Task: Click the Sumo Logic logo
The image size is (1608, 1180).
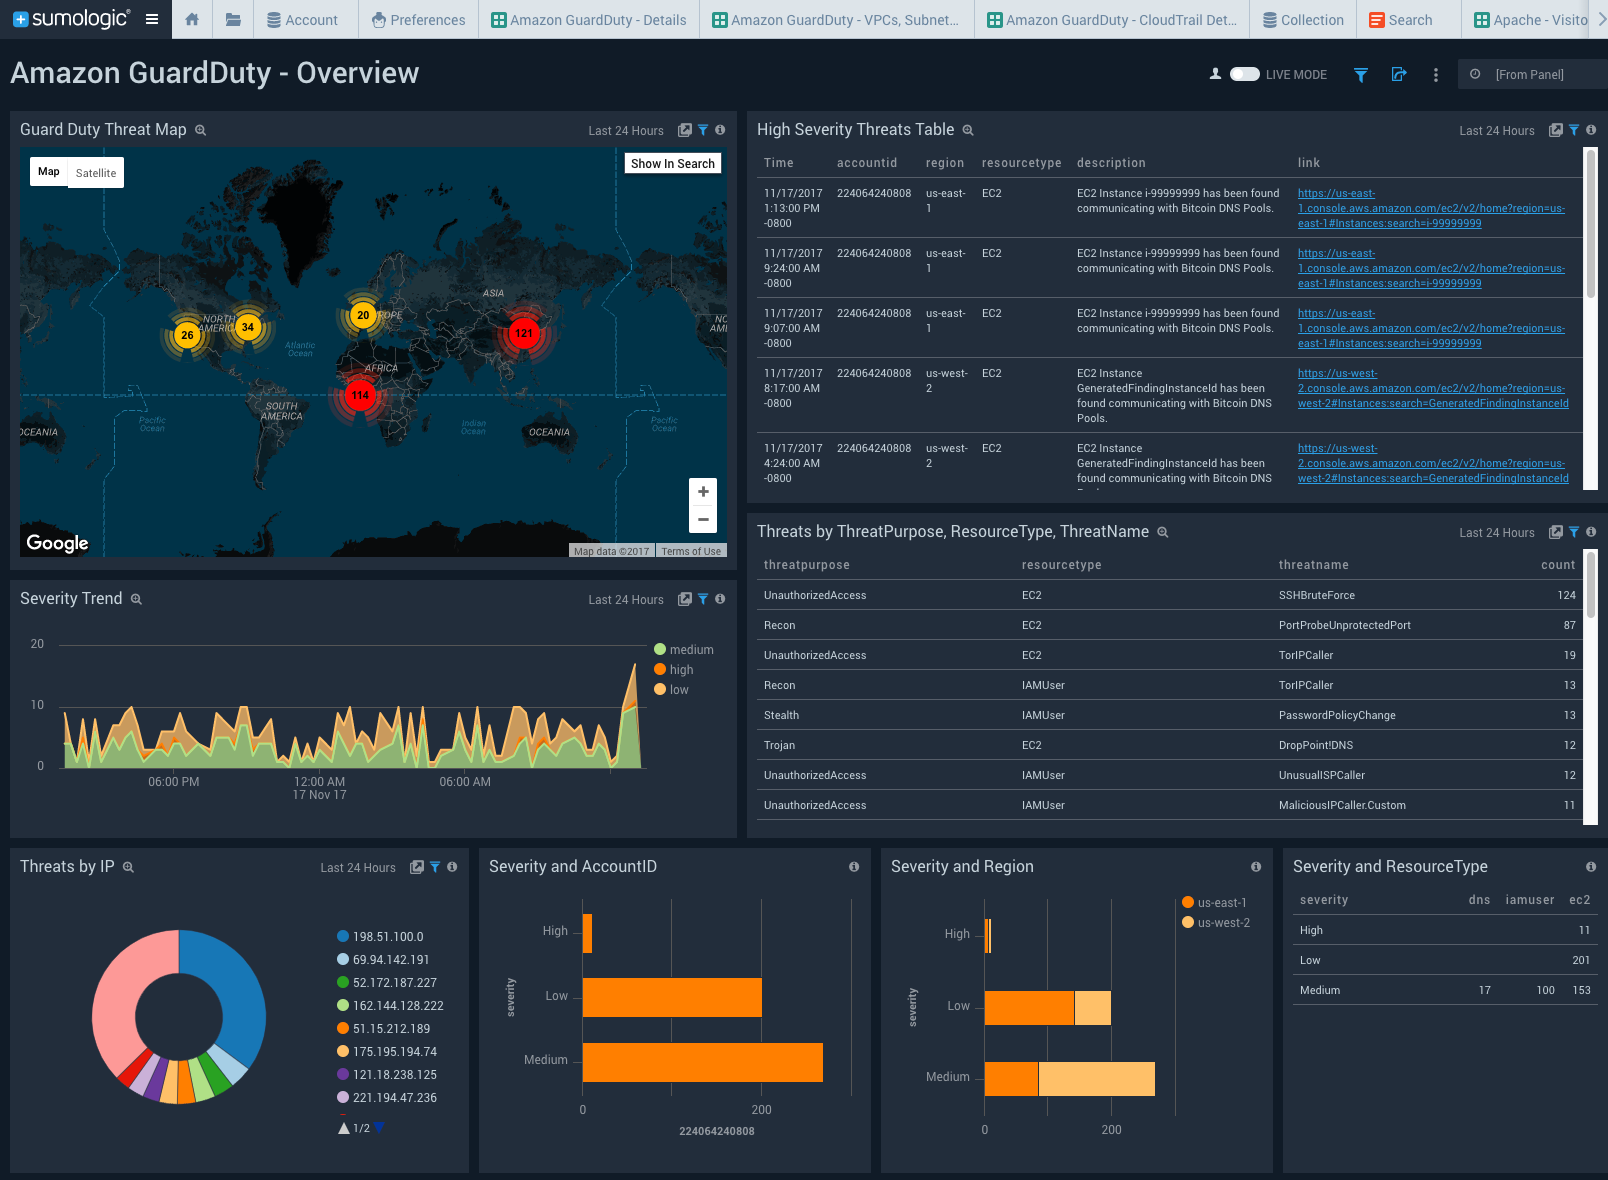Action: pos(71,19)
